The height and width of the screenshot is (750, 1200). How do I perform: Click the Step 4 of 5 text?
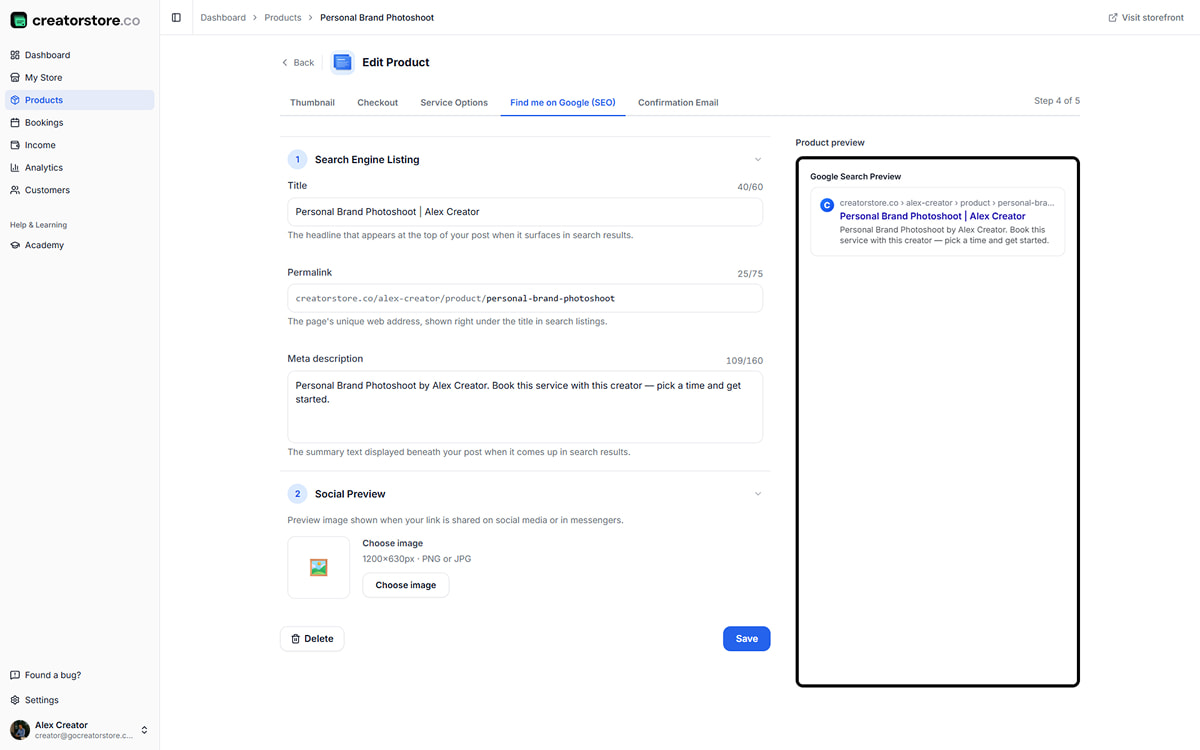tap(1057, 101)
